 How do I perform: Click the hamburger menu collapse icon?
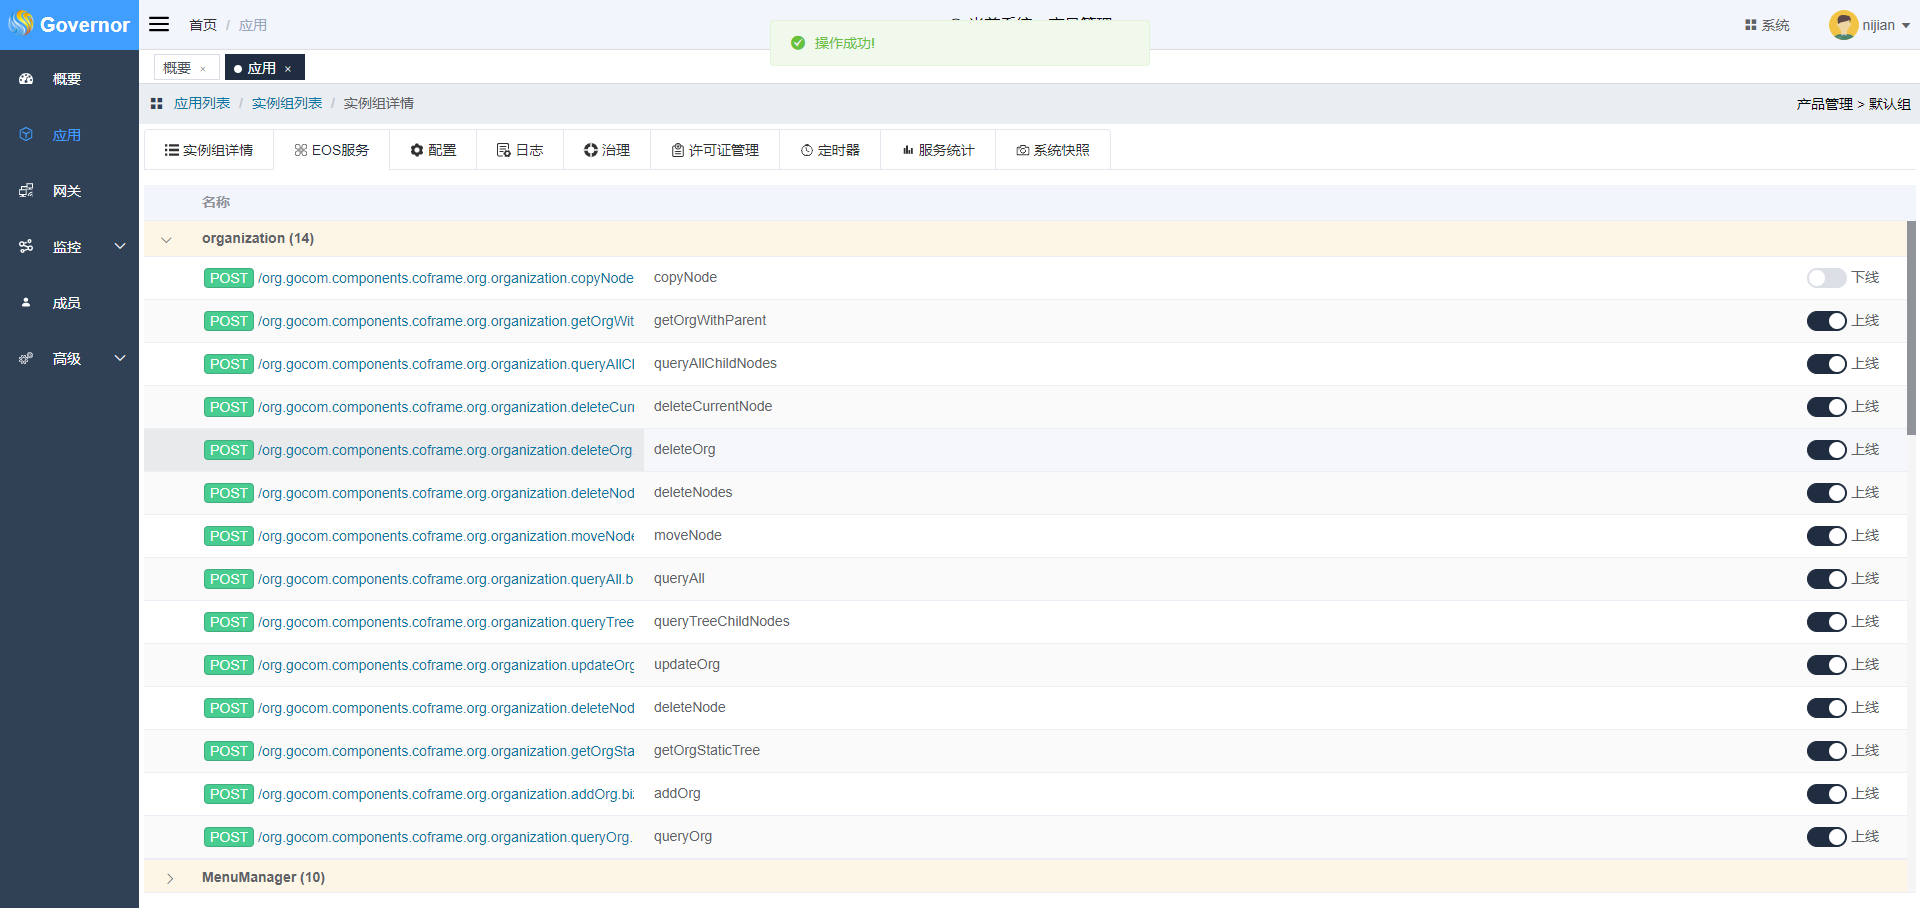(159, 24)
